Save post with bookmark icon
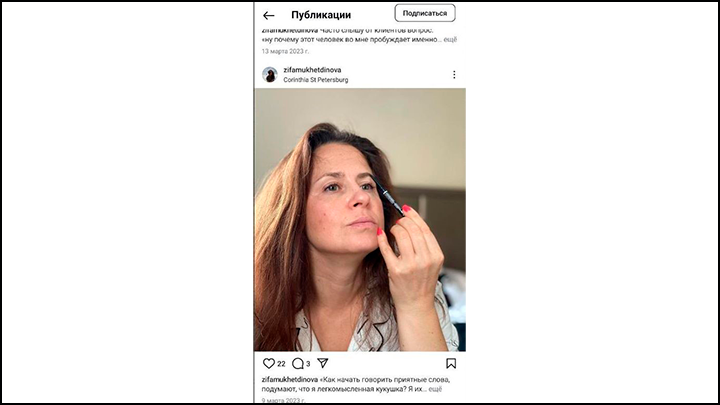Image resolution: width=720 pixels, height=405 pixels. click(451, 364)
